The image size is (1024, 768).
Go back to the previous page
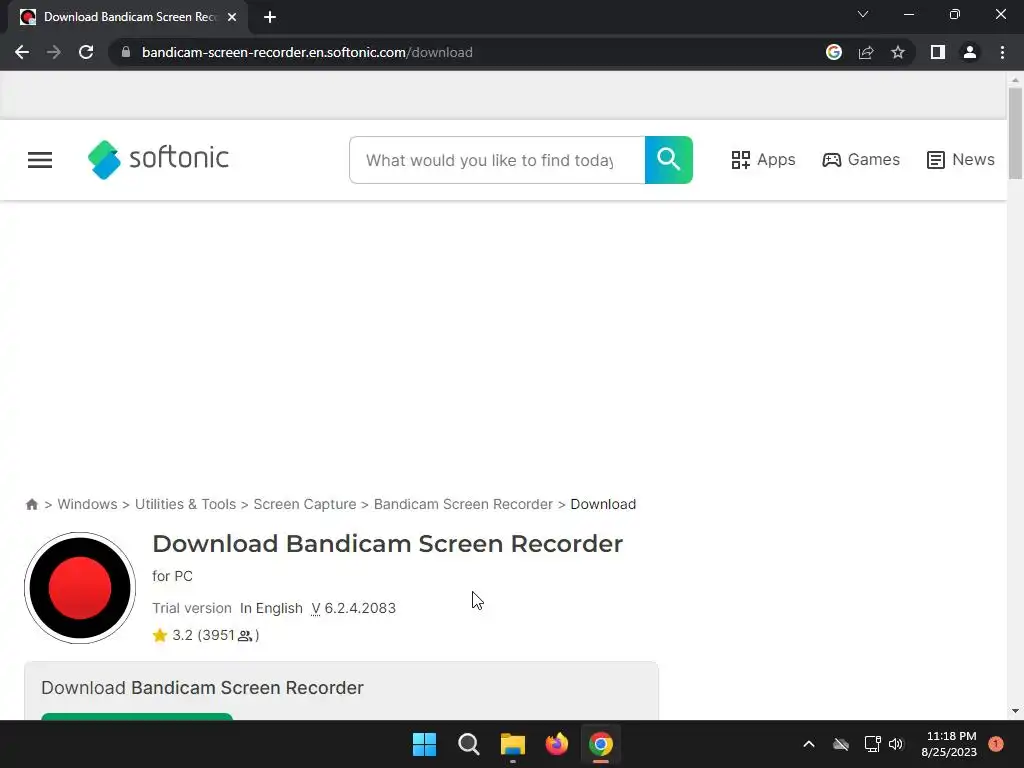point(22,52)
